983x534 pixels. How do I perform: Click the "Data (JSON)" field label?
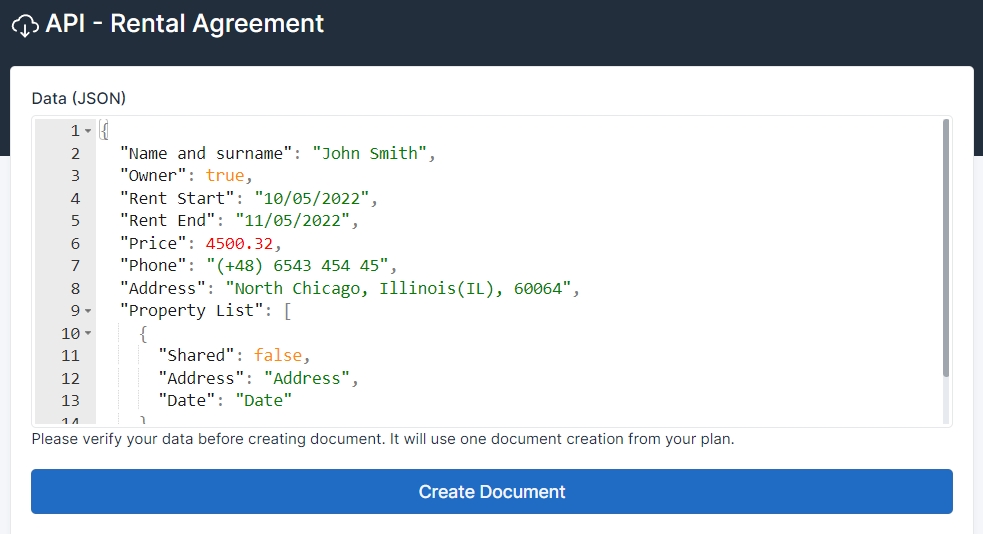pyautogui.click(x=79, y=98)
